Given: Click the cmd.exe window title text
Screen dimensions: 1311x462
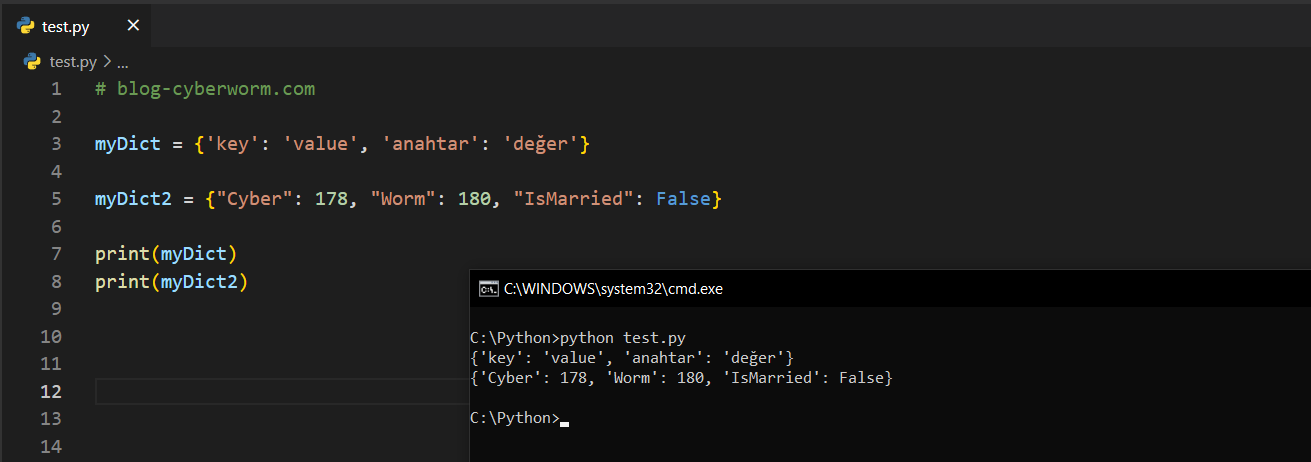Looking at the screenshot, I should (613, 289).
